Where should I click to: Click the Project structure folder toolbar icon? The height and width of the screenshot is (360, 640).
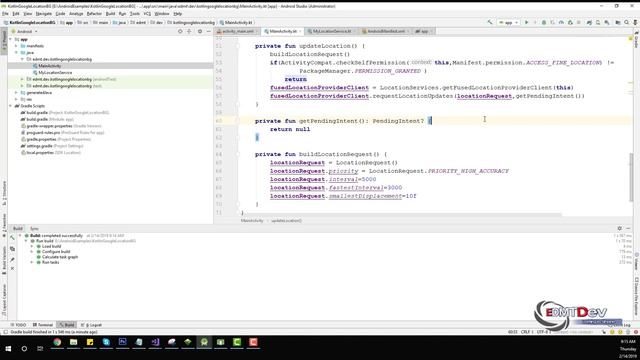618,22
